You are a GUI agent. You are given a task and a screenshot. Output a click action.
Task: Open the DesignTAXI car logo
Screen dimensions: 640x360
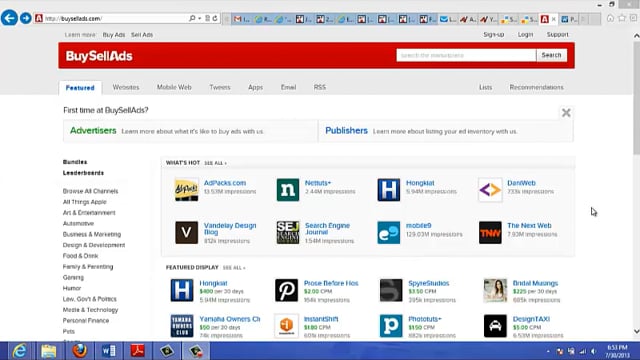[x=495, y=326]
